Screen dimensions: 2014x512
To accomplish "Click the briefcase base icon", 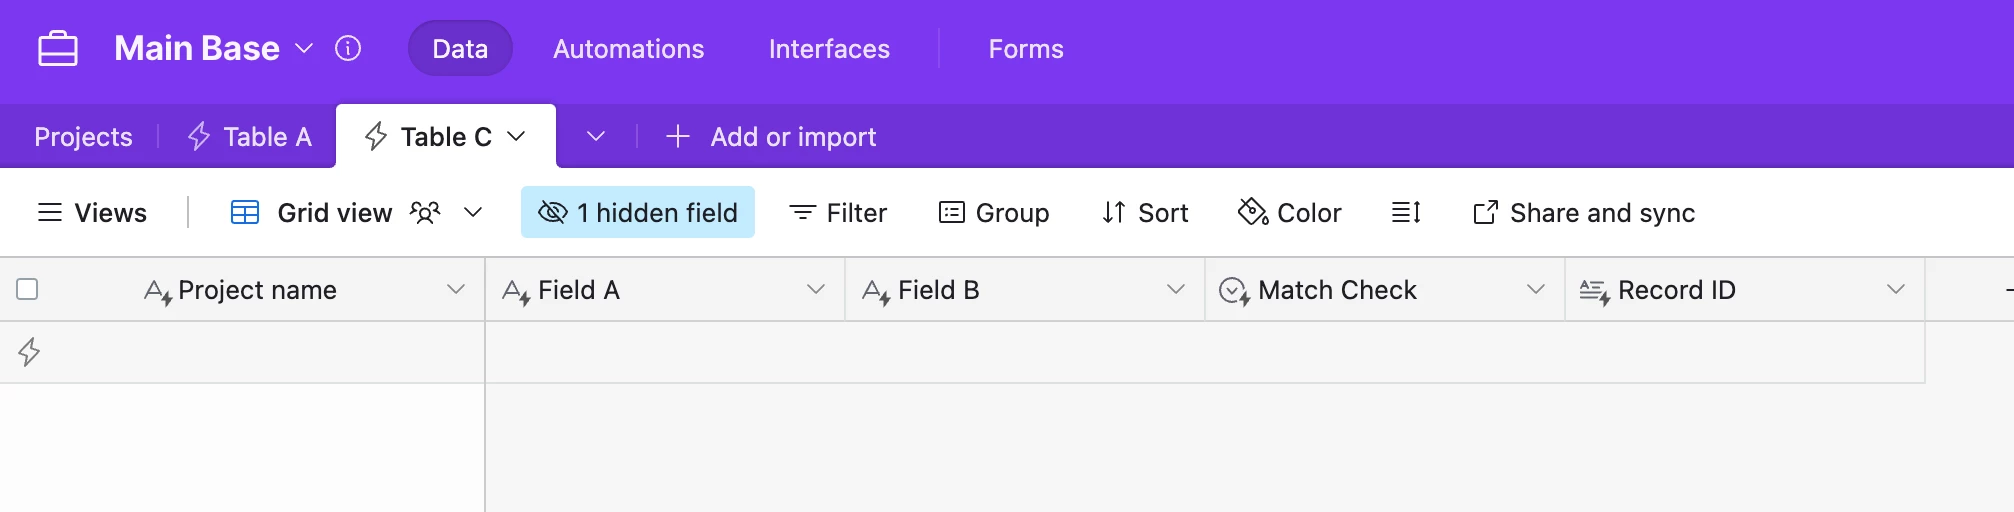I will point(58,48).
